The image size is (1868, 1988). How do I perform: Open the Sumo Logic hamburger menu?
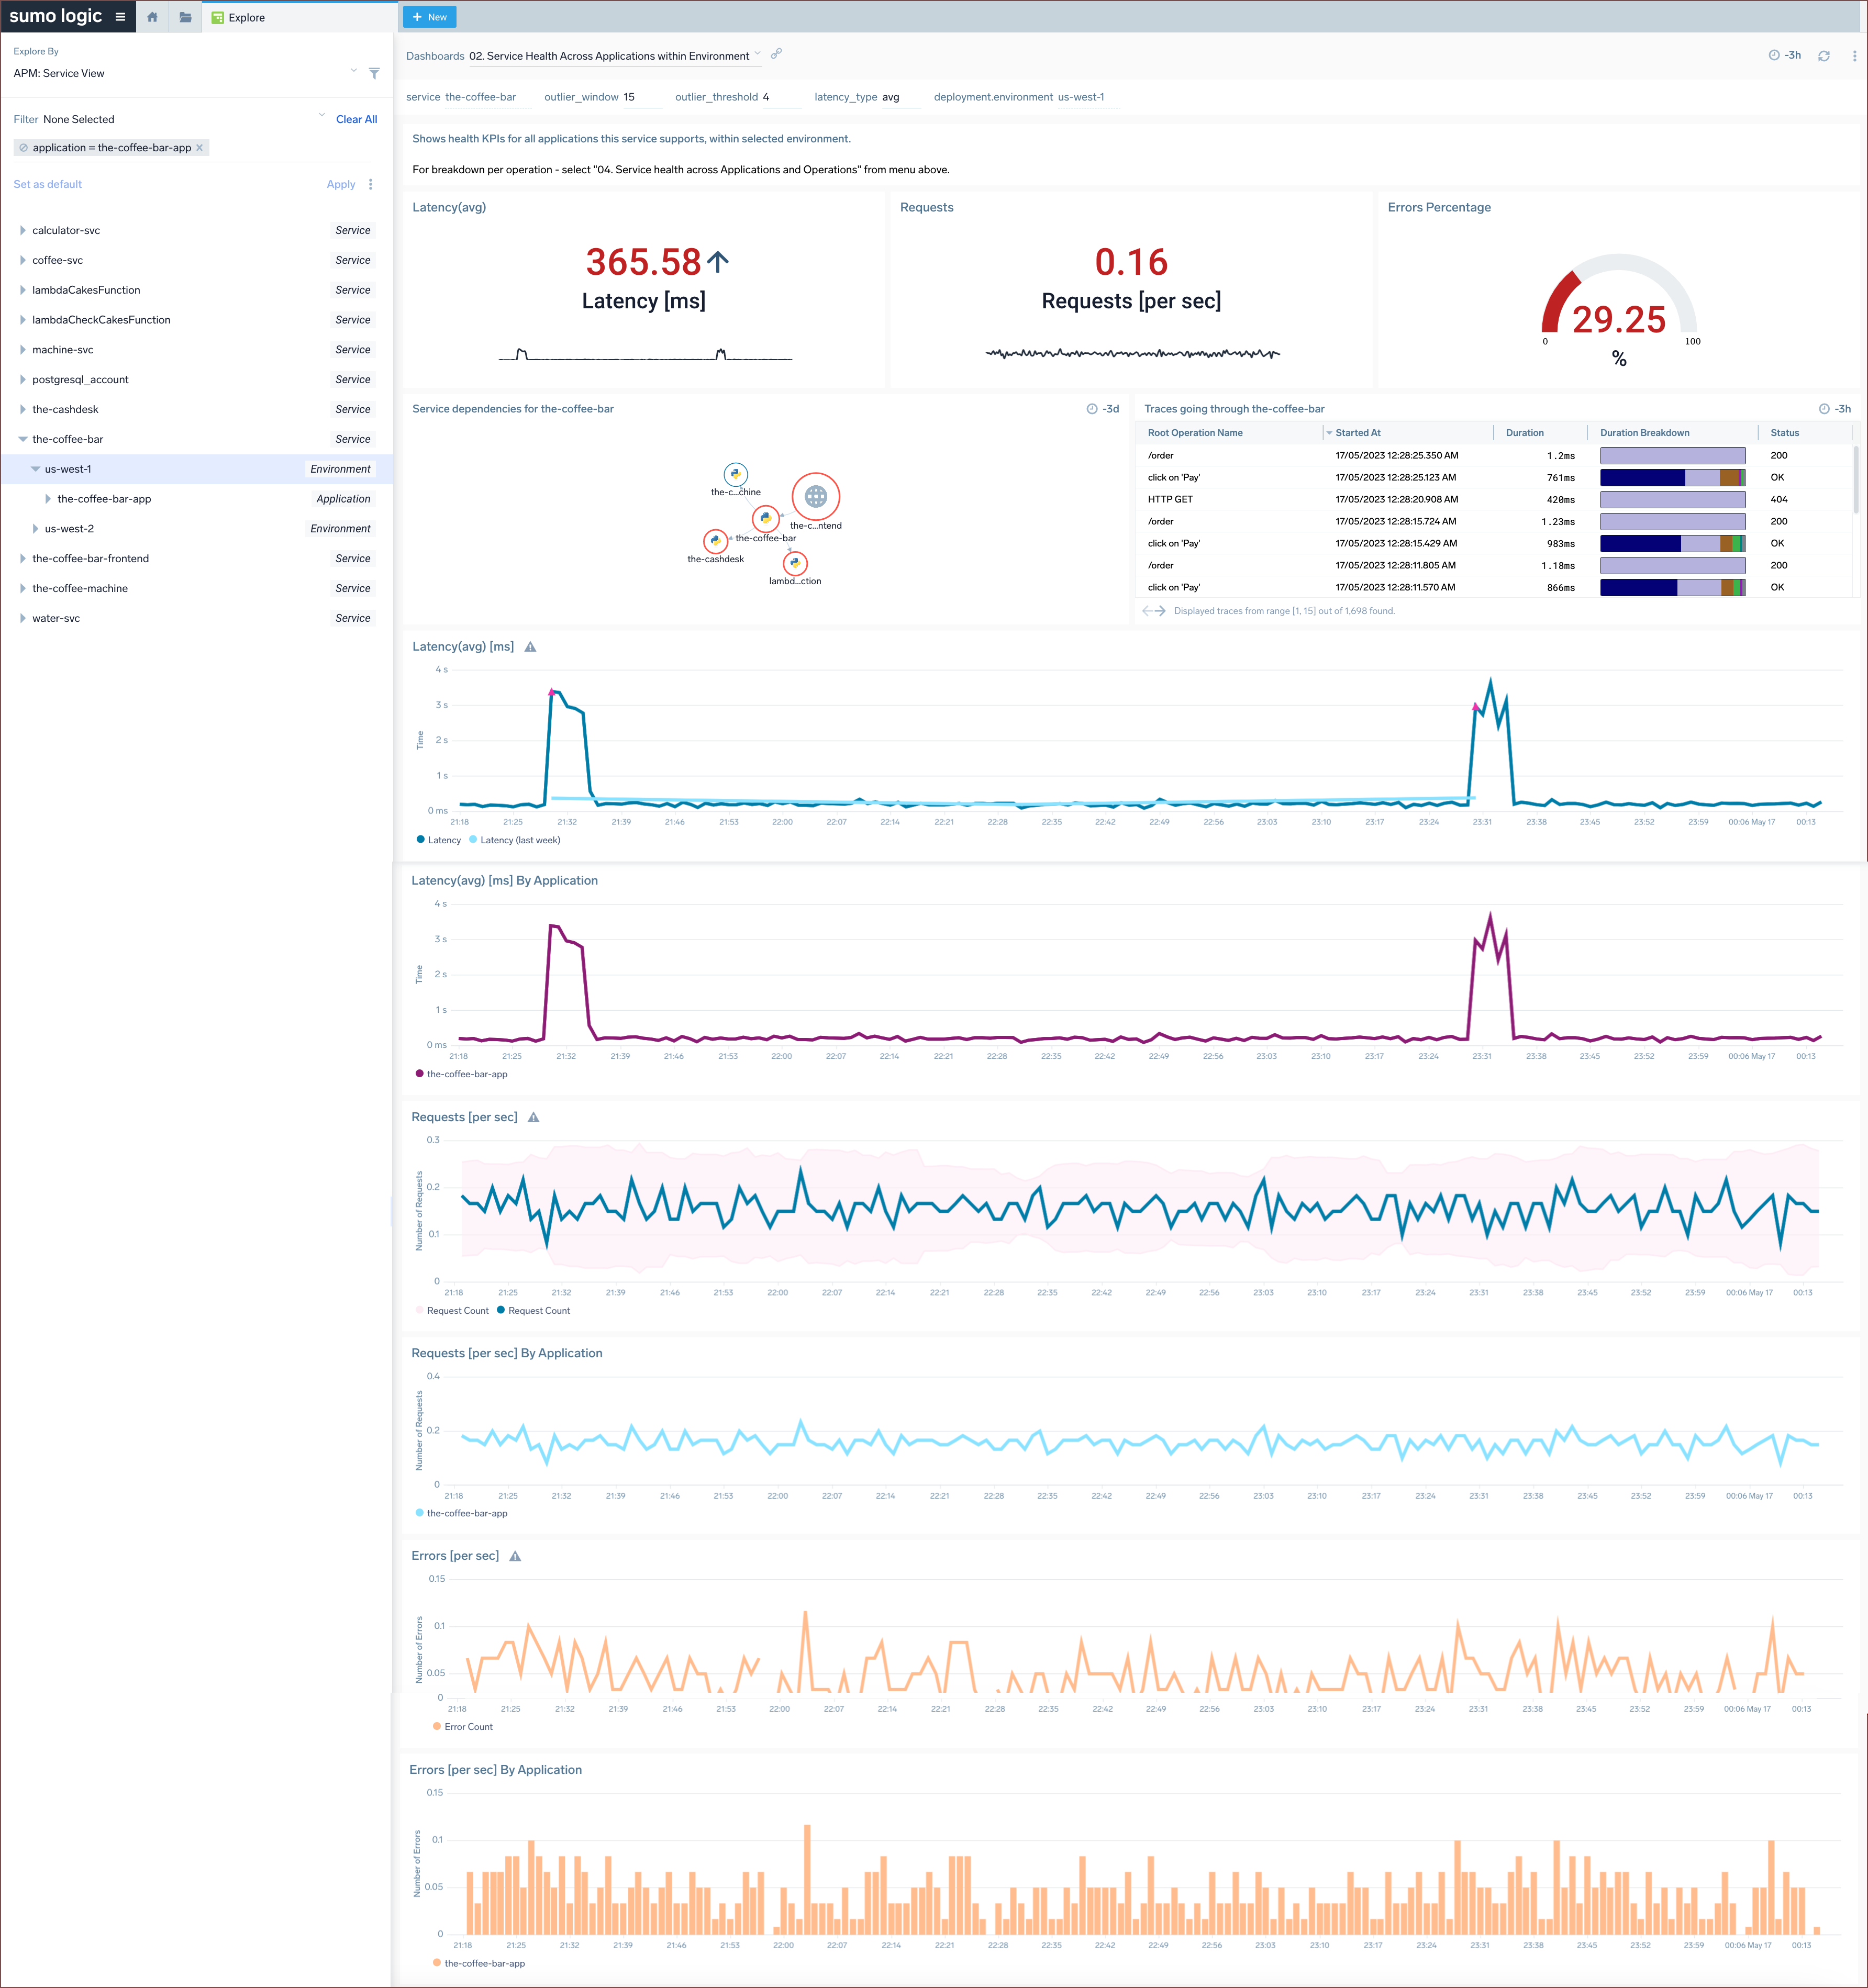click(120, 17)
